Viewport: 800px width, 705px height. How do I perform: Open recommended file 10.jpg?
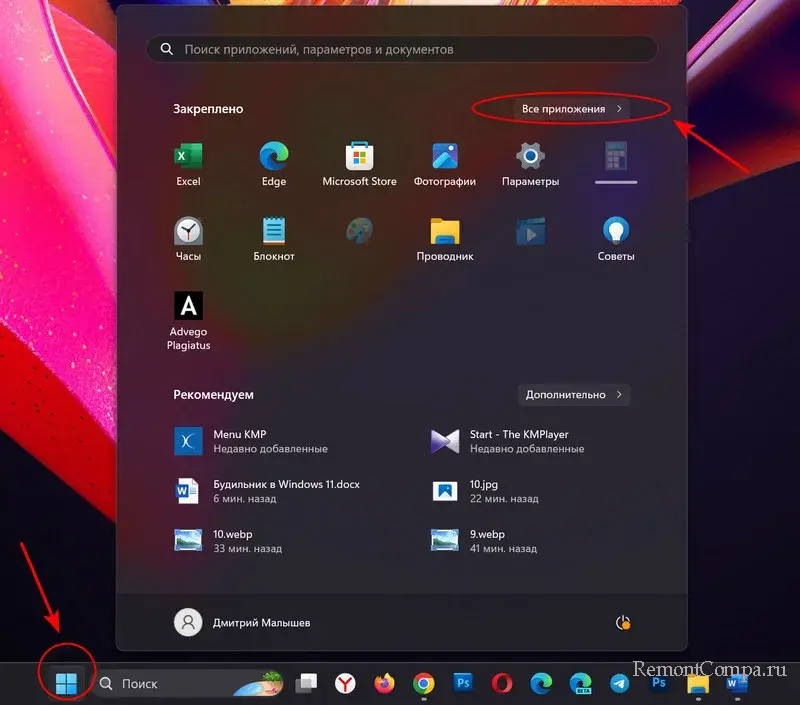click(x=485, y=491)
